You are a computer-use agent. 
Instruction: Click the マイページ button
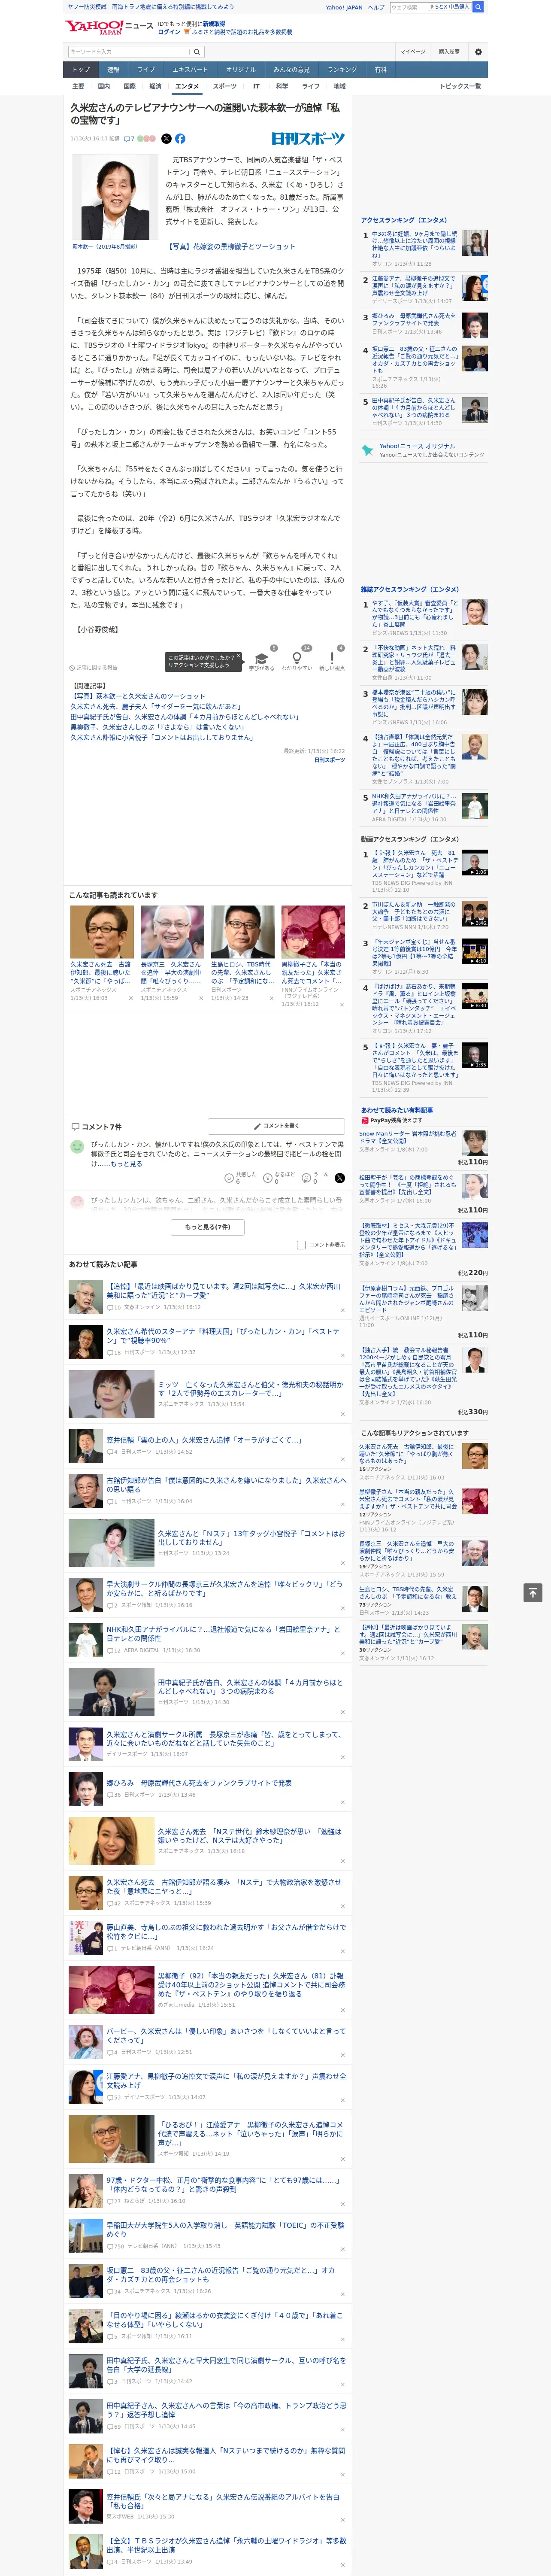pos(412,52)
